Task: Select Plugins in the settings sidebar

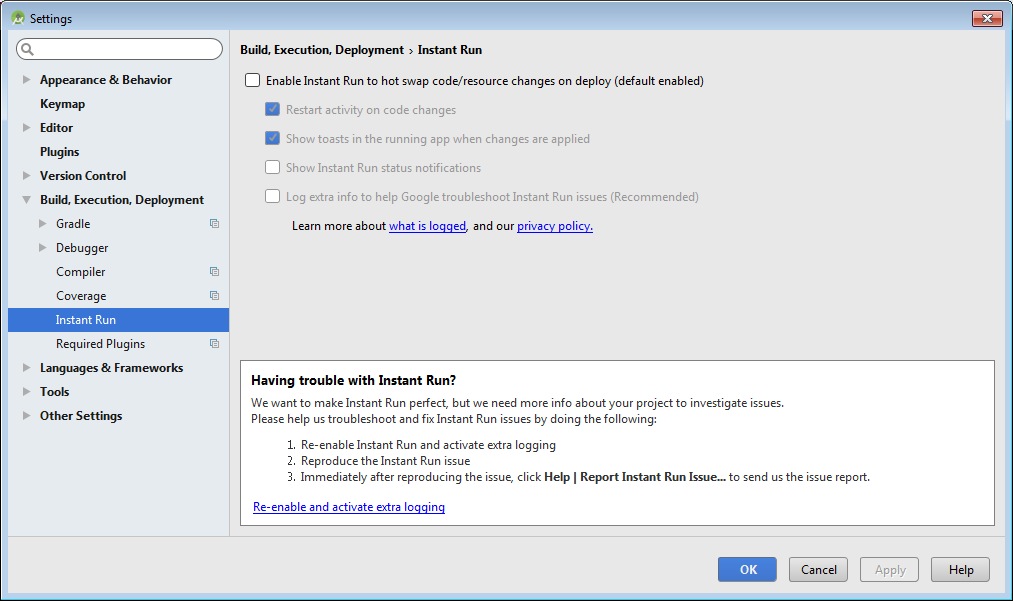Action: point(60,151)
